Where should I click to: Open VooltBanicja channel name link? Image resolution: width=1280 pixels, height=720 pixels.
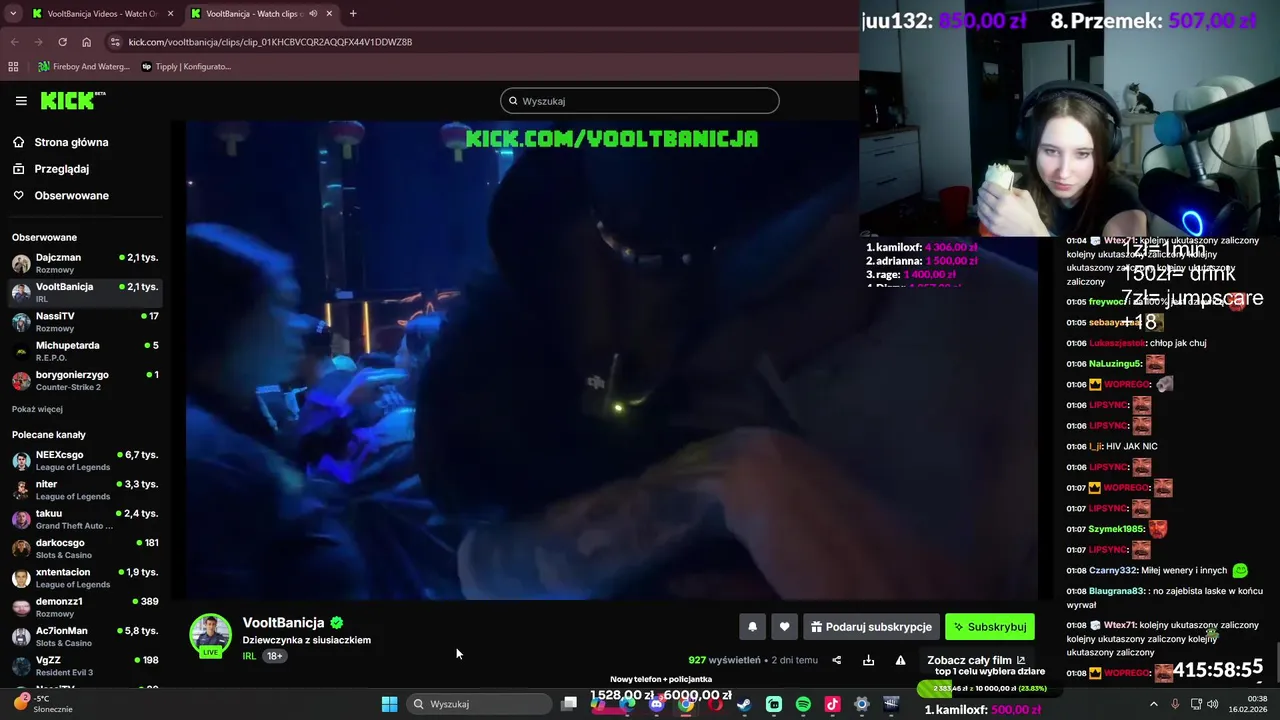coord(283,622)
